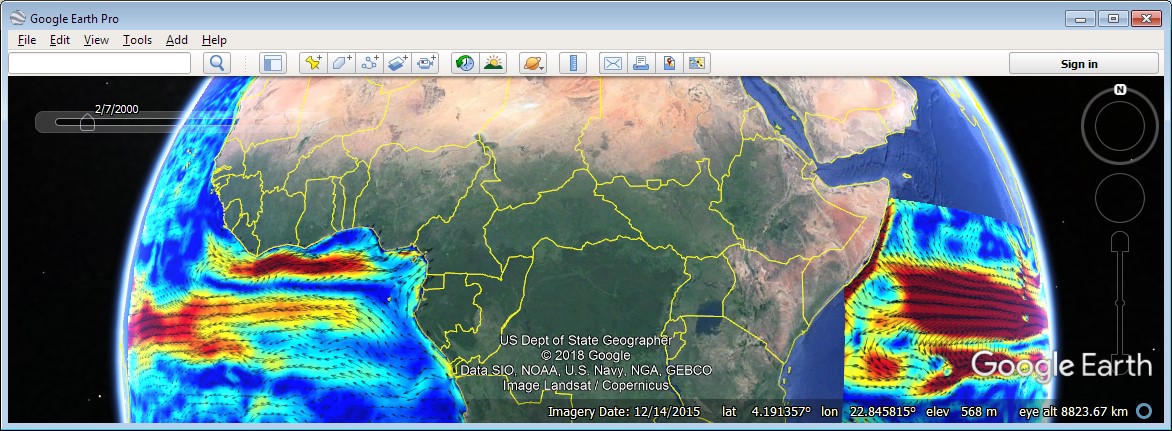Image resolution: width=1172 pixels, height=431 pixels.
Task: Open the File menu
Action: 27,40
